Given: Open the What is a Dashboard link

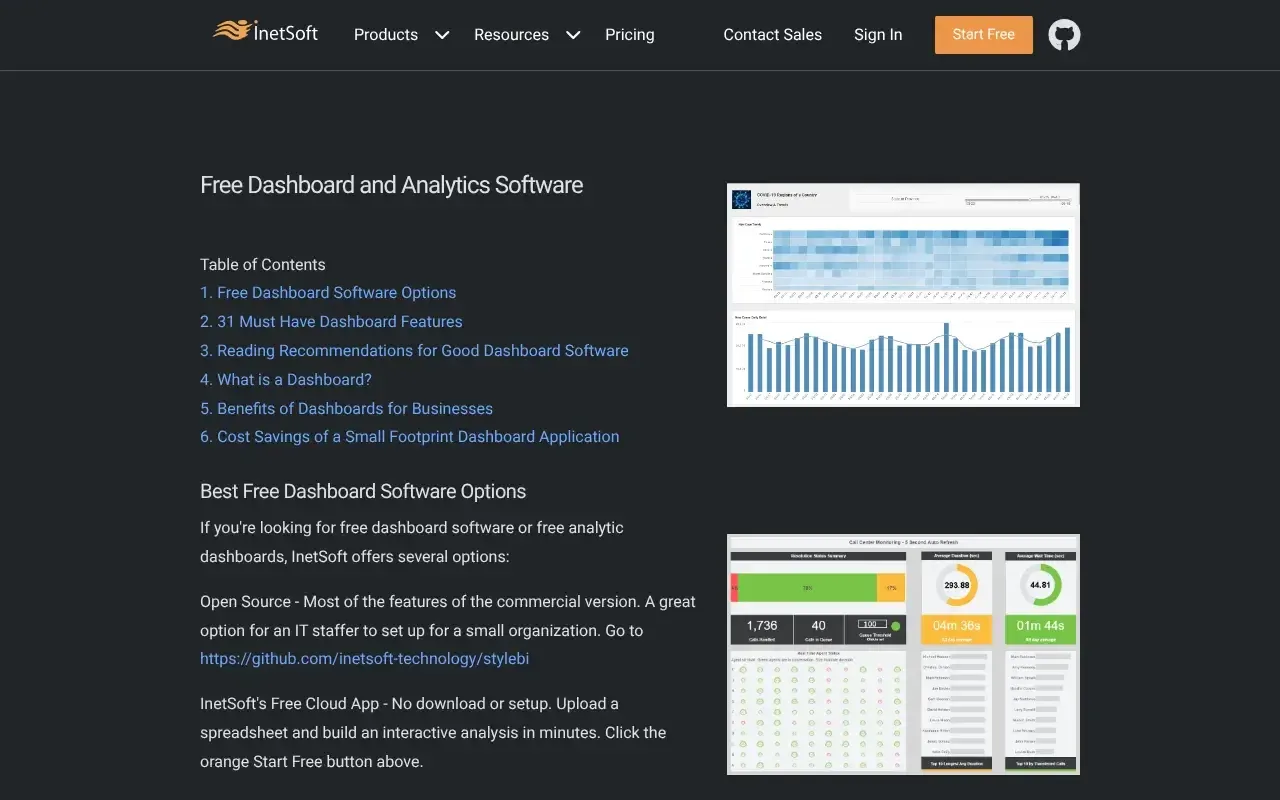Looking at the screenshot, I should pos(286,379).
